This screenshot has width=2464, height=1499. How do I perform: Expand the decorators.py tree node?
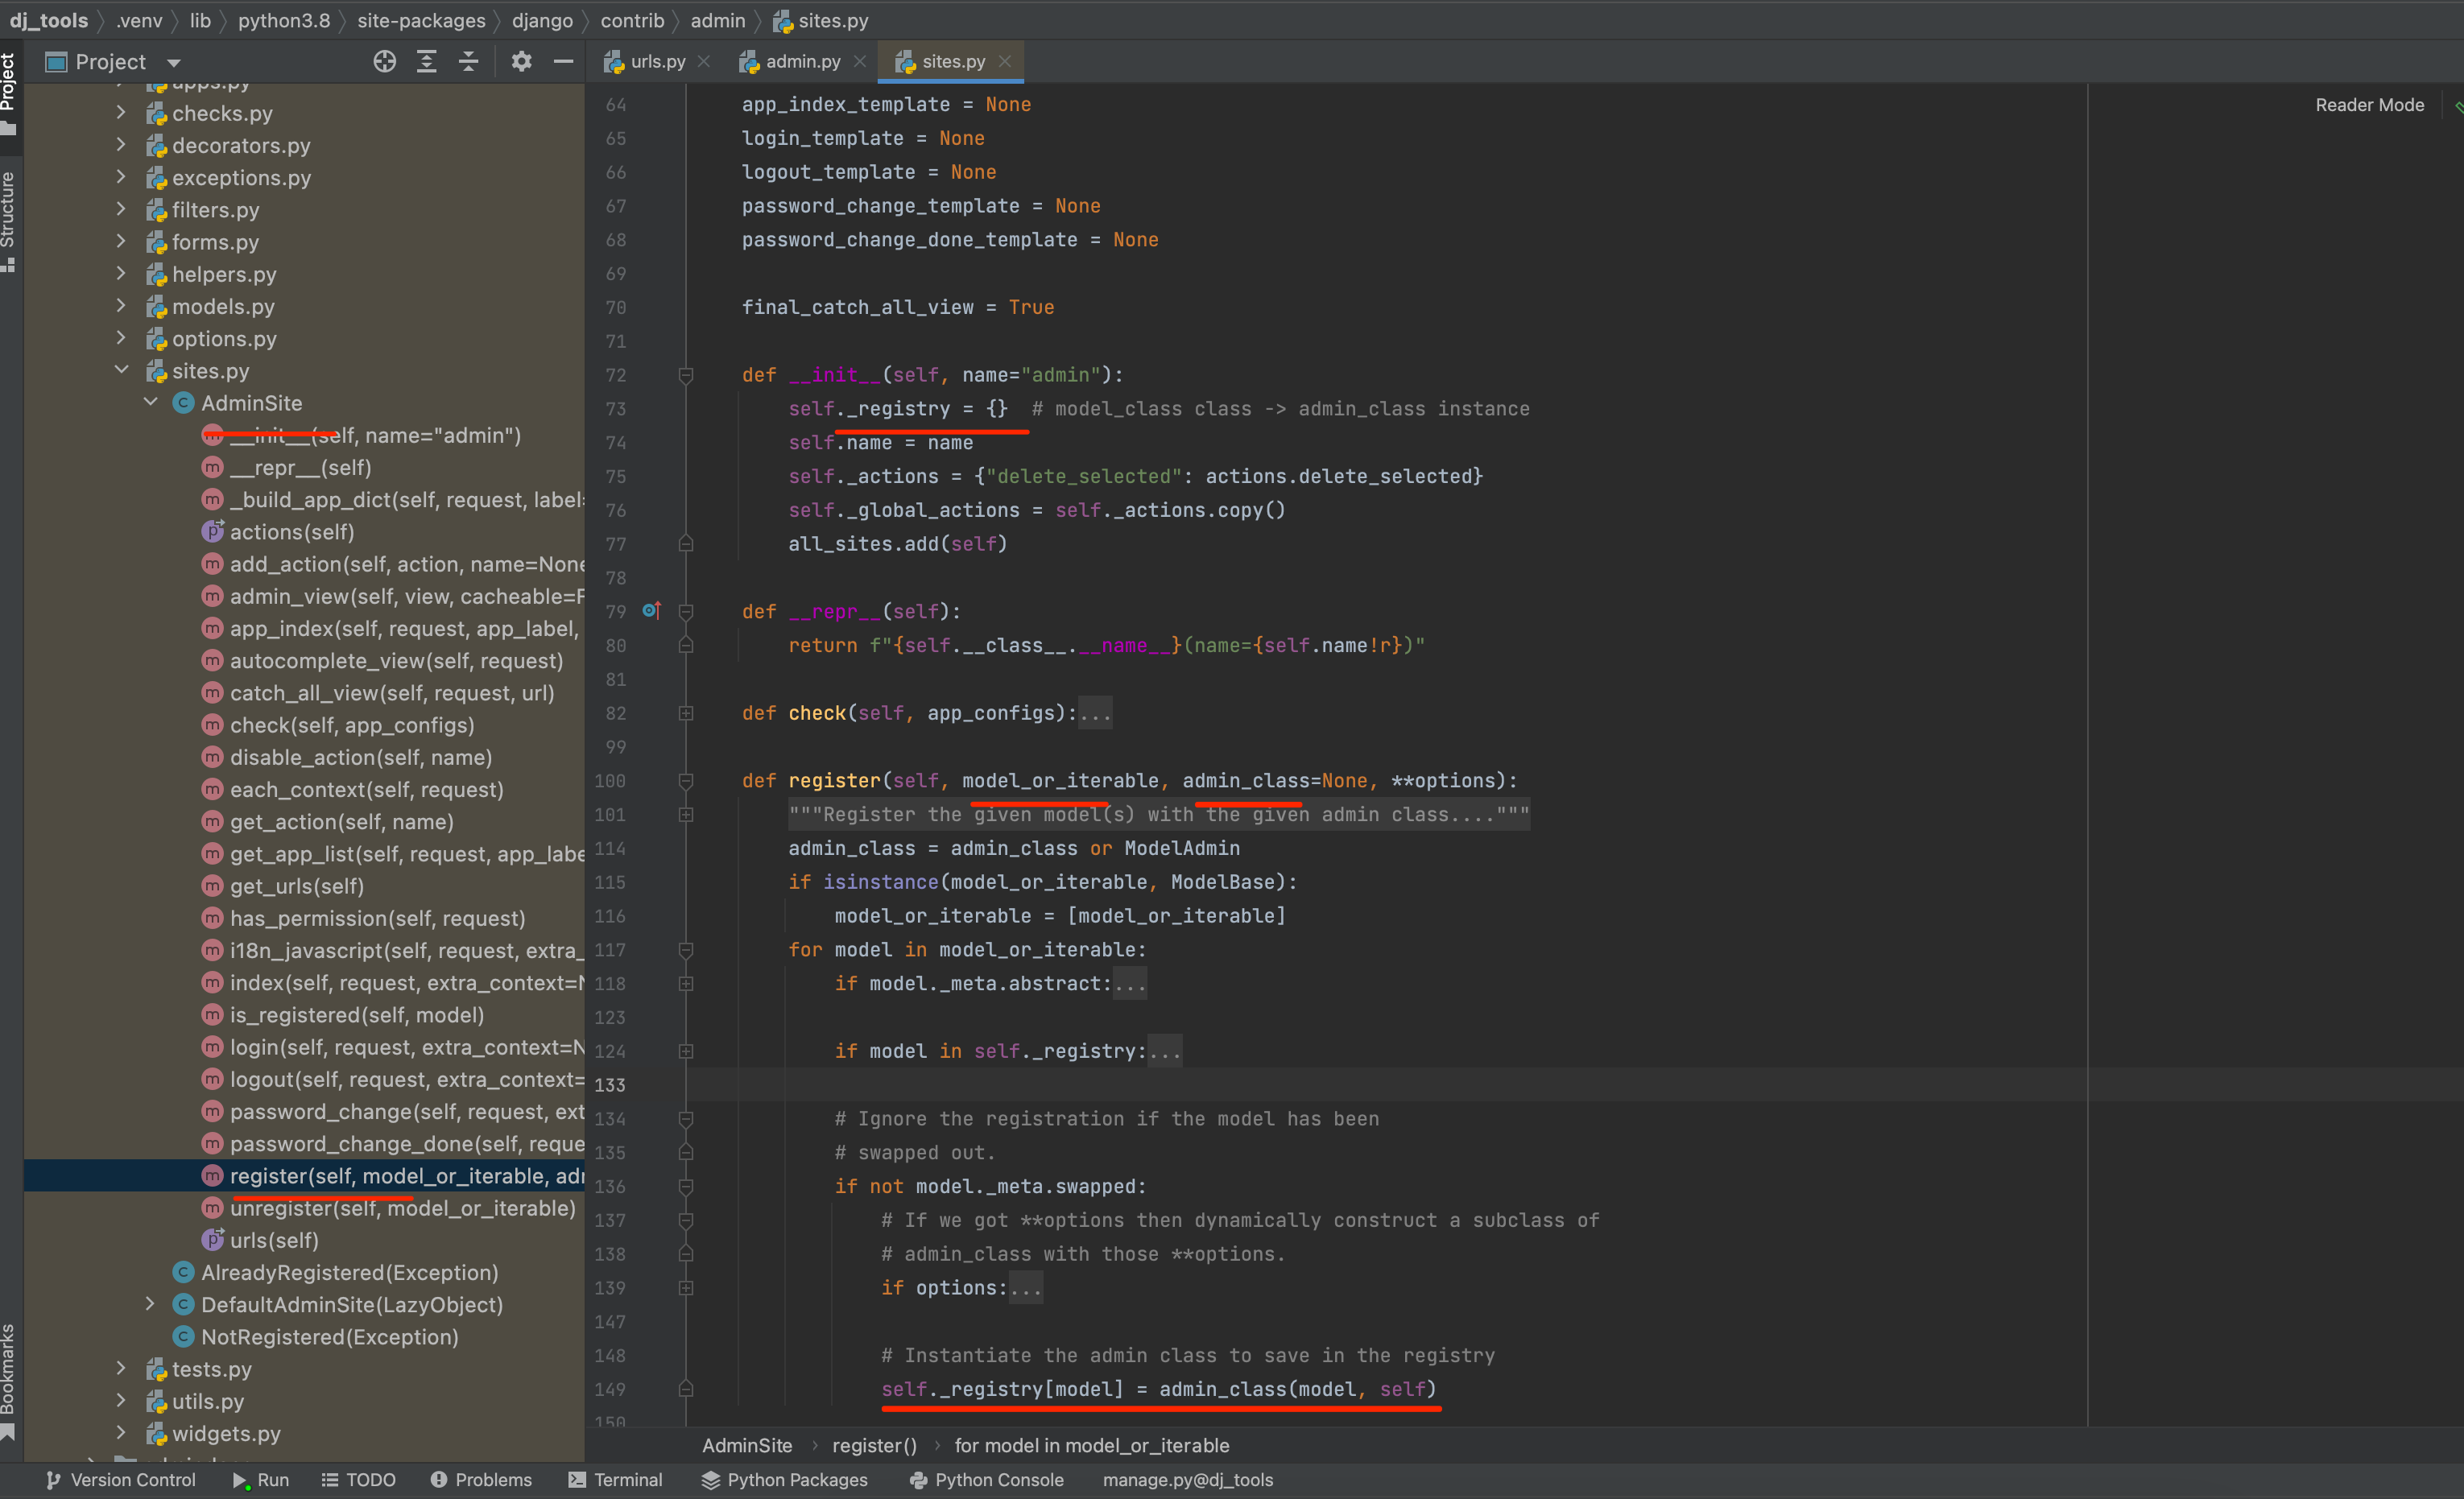tap(121, 145)
